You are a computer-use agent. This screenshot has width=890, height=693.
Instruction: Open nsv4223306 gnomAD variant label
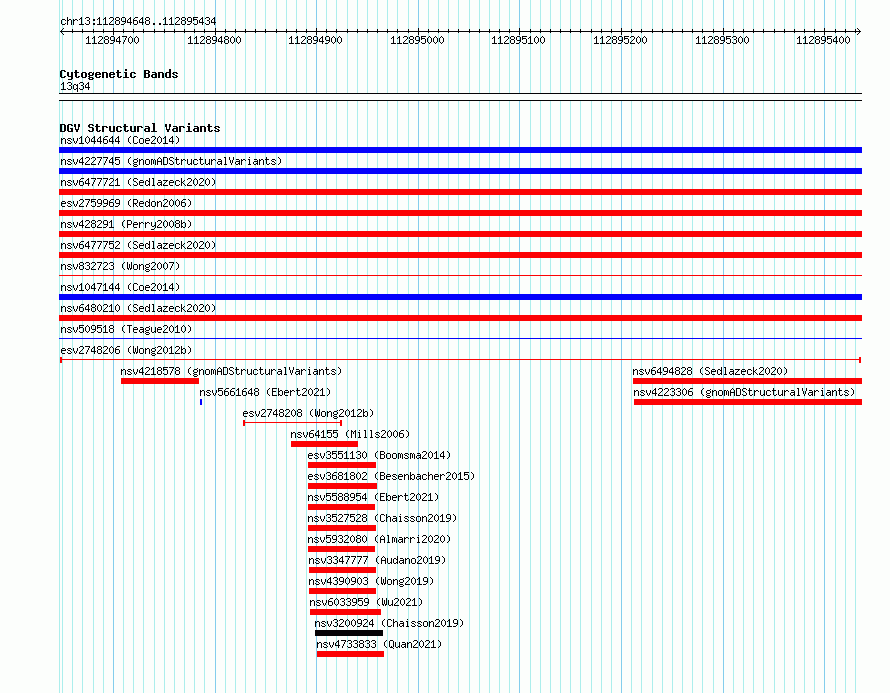(x=744, y=392)
